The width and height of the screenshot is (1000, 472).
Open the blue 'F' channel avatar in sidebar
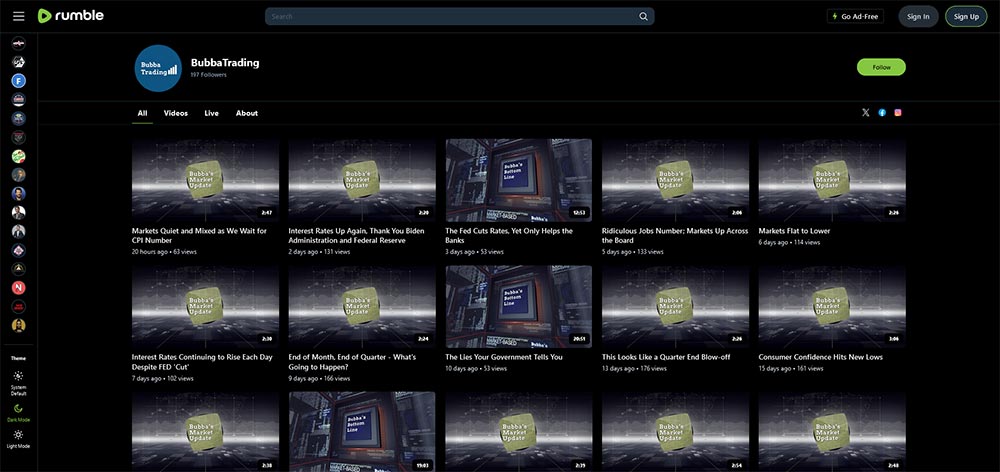point(18,81)
